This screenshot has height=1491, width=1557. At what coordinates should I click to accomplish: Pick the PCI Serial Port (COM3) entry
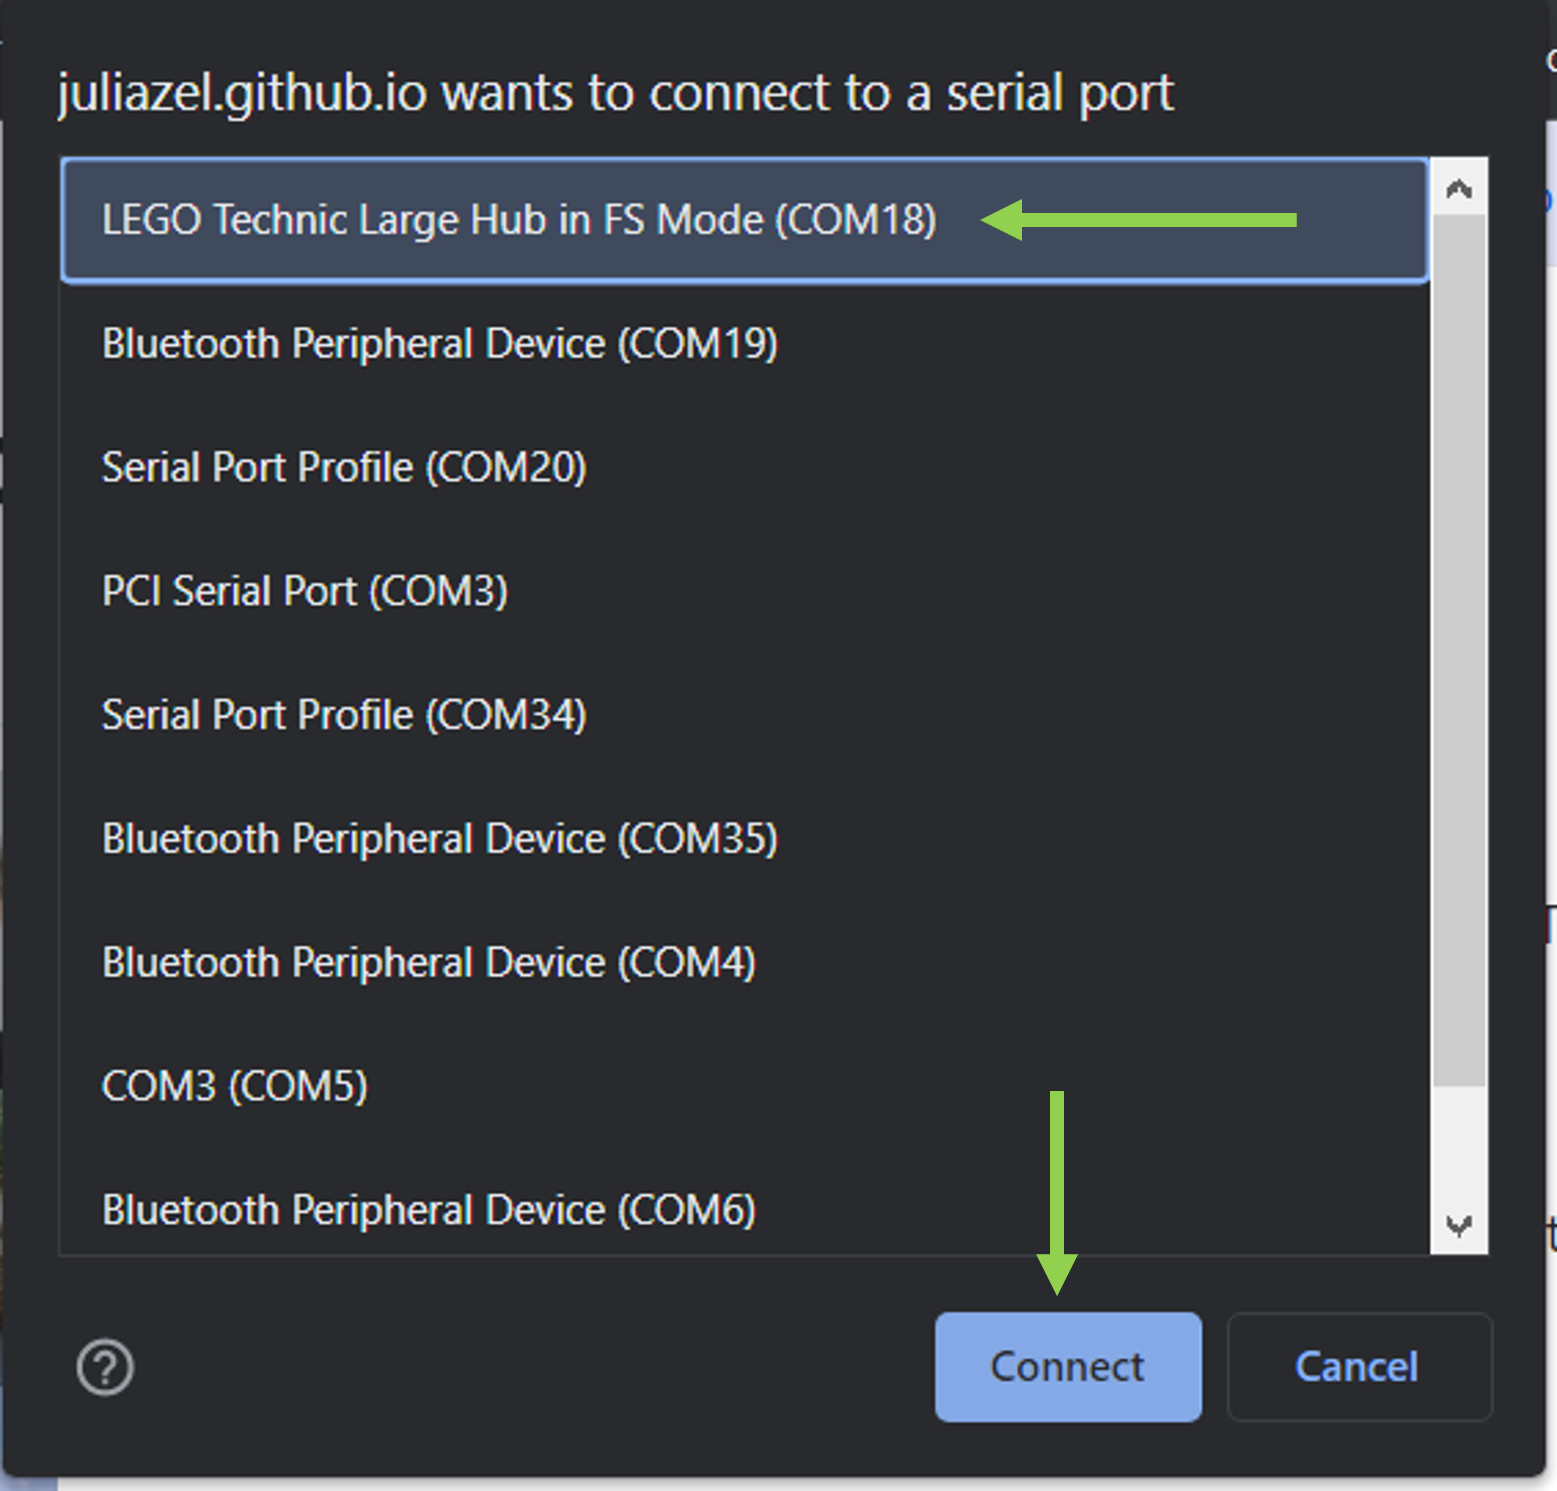click(305, 591)
